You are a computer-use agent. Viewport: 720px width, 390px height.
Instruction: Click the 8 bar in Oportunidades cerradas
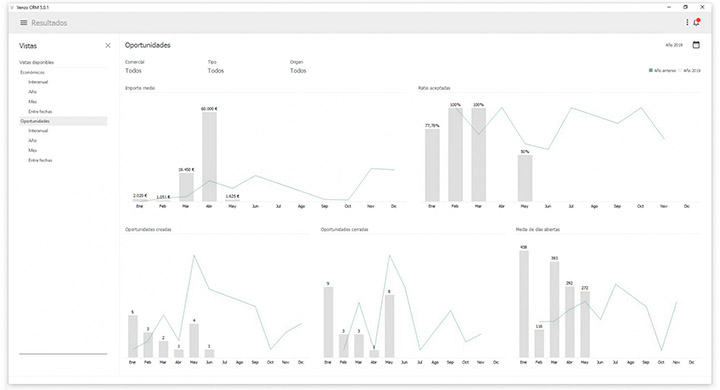click(x=389, y=326)
